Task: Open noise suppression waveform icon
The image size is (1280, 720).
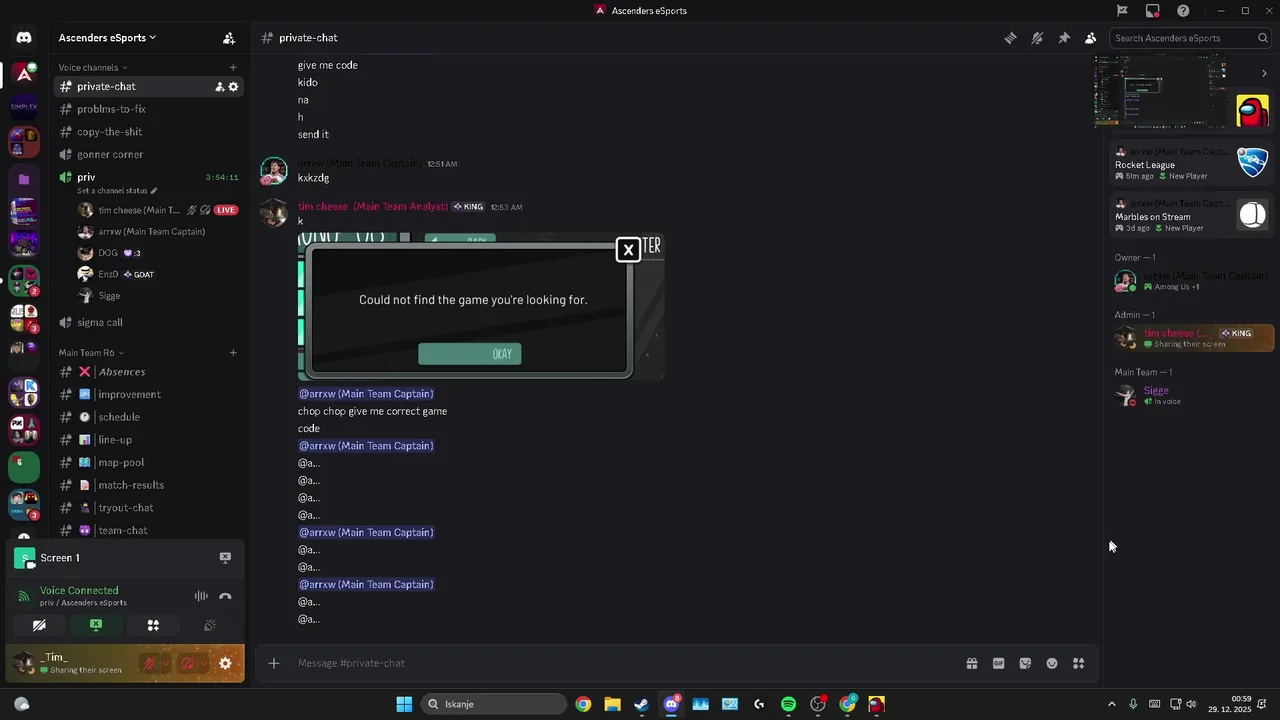Action: 201,596
